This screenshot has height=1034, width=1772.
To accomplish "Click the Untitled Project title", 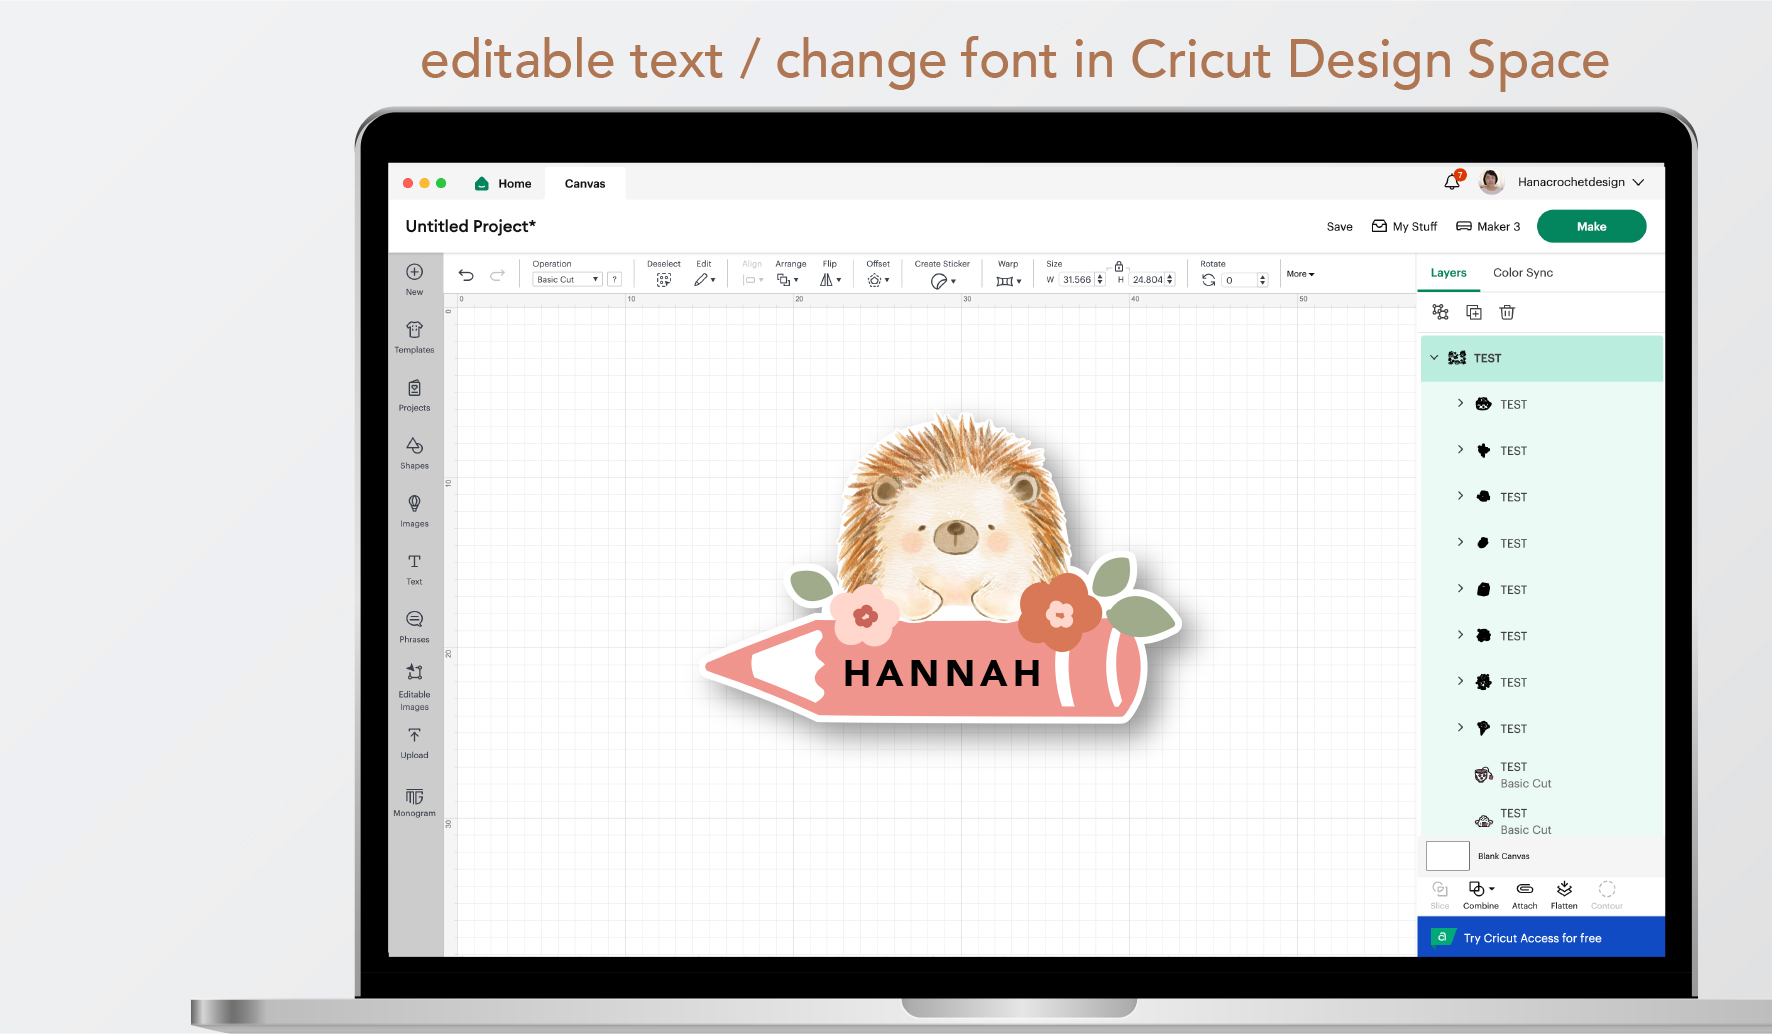I will (x=471, y=226).
